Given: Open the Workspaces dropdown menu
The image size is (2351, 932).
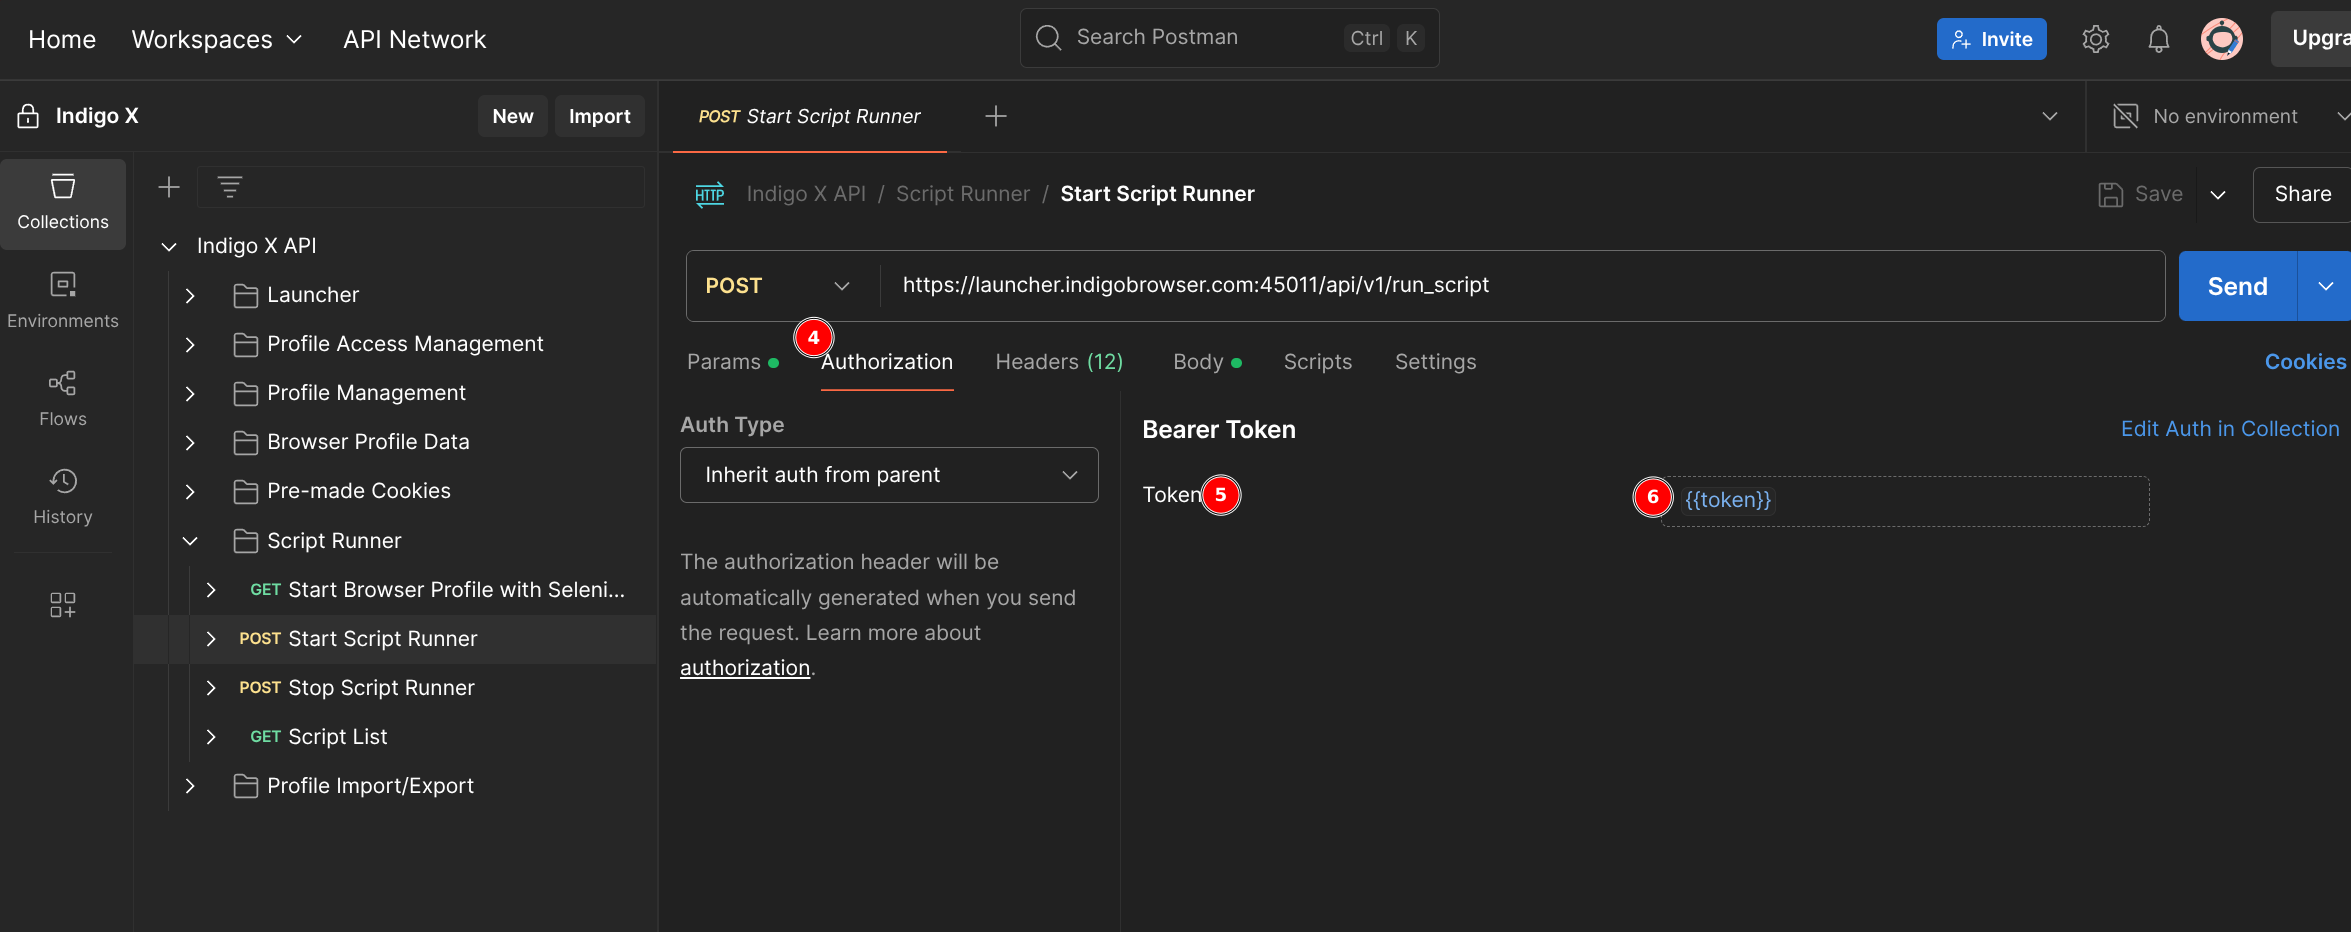Looking at the screenshot, I should tap(217, 39).
